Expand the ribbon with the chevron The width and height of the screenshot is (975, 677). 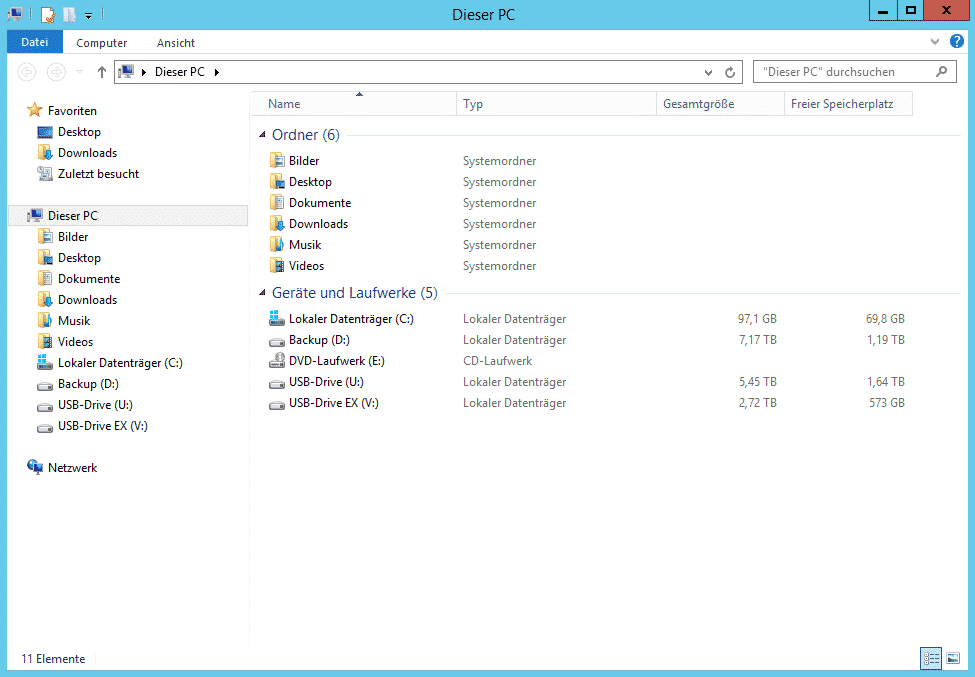[935, 42]
